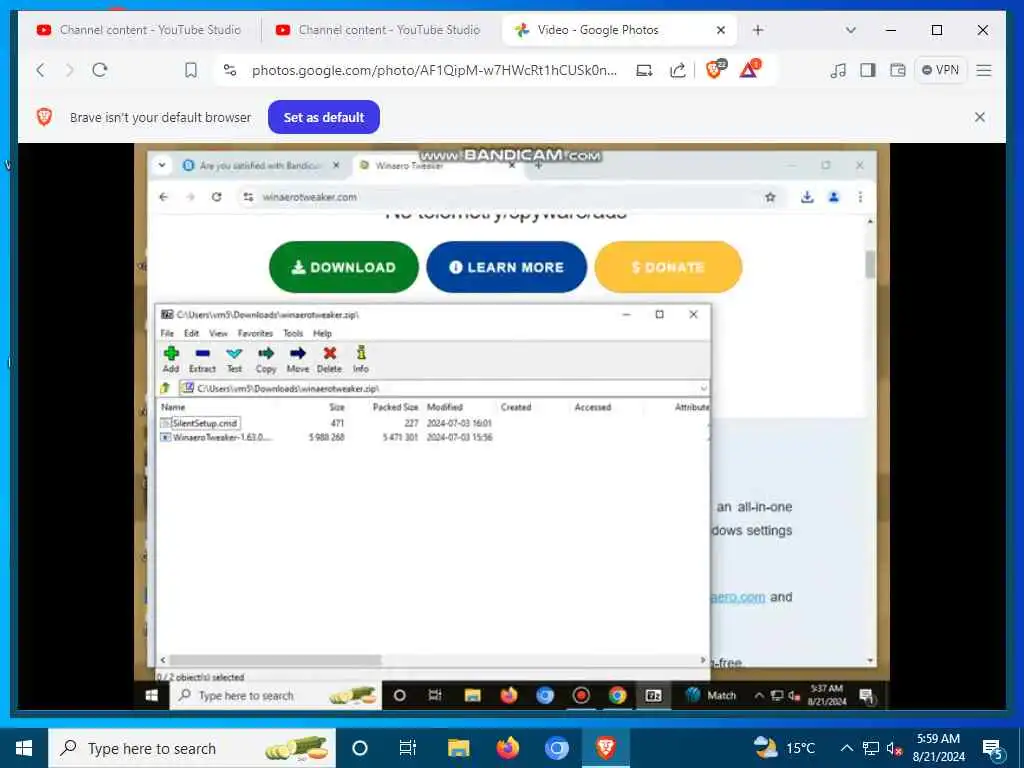The height and width of the screenshot is (768, 1024).
Task: Close the Video - Google Photos tab
Action: [721, 30]
